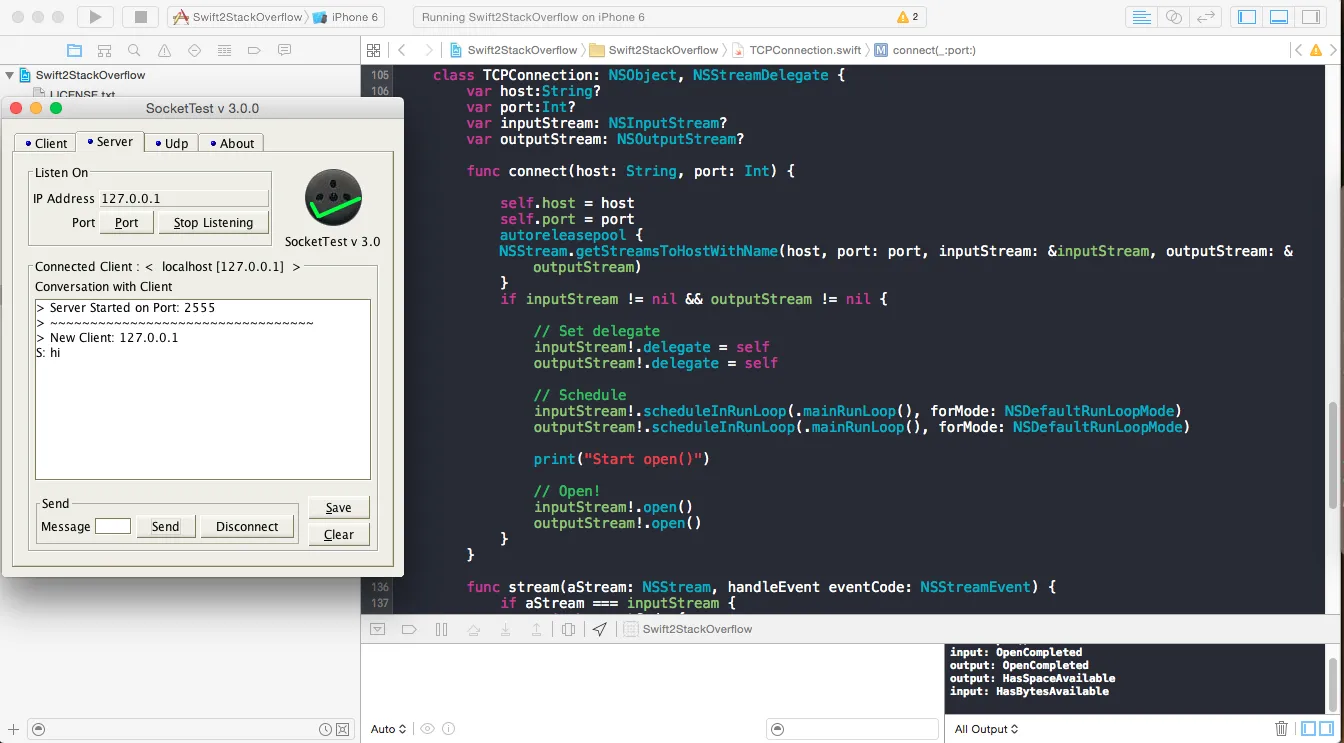Open the Symbol navigator
The height and width of the screenshot is (743, 1344).
[104, 50]
